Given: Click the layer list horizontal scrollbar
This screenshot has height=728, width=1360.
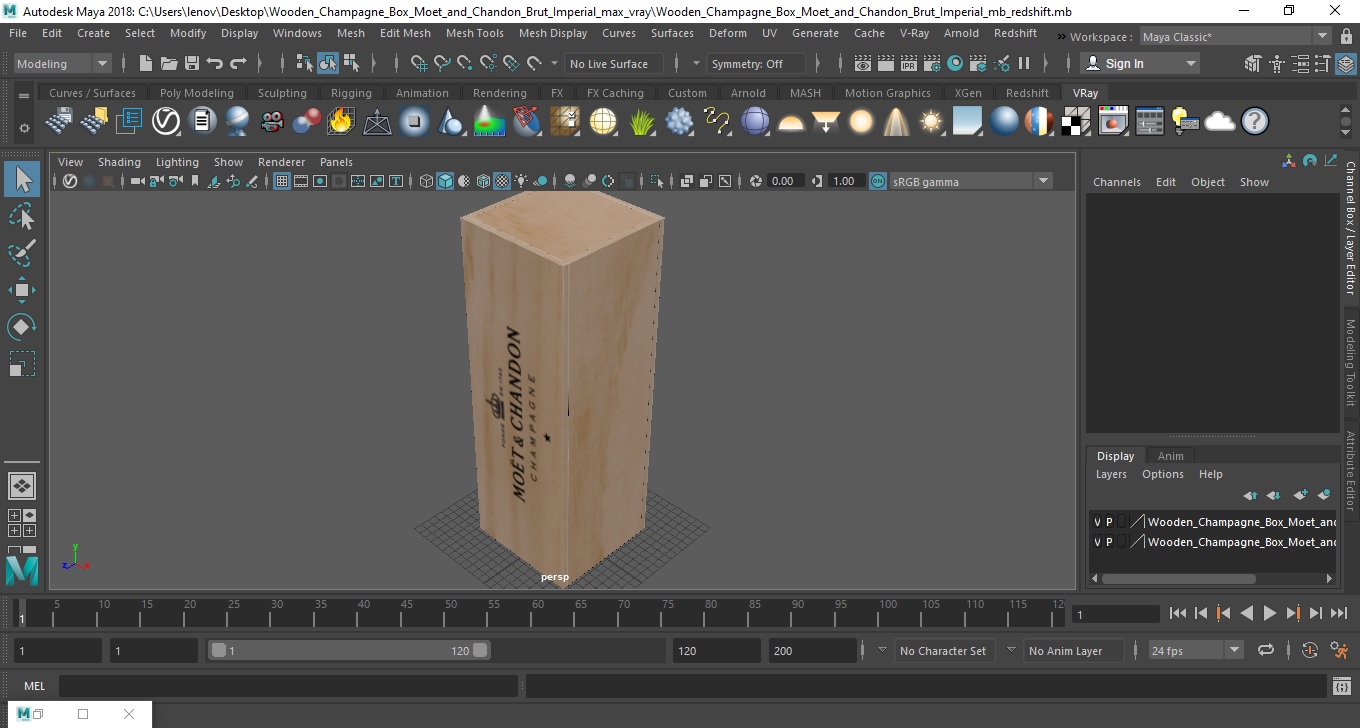Looking at the screenshot, I should click(1180, 578).
